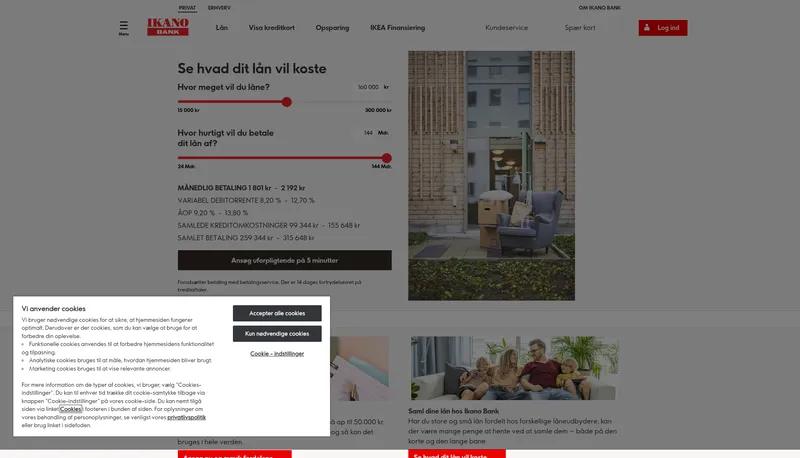The width and height of the screenshot is (800, 458).
Task: Open the Lån menu
Action: 221,28
